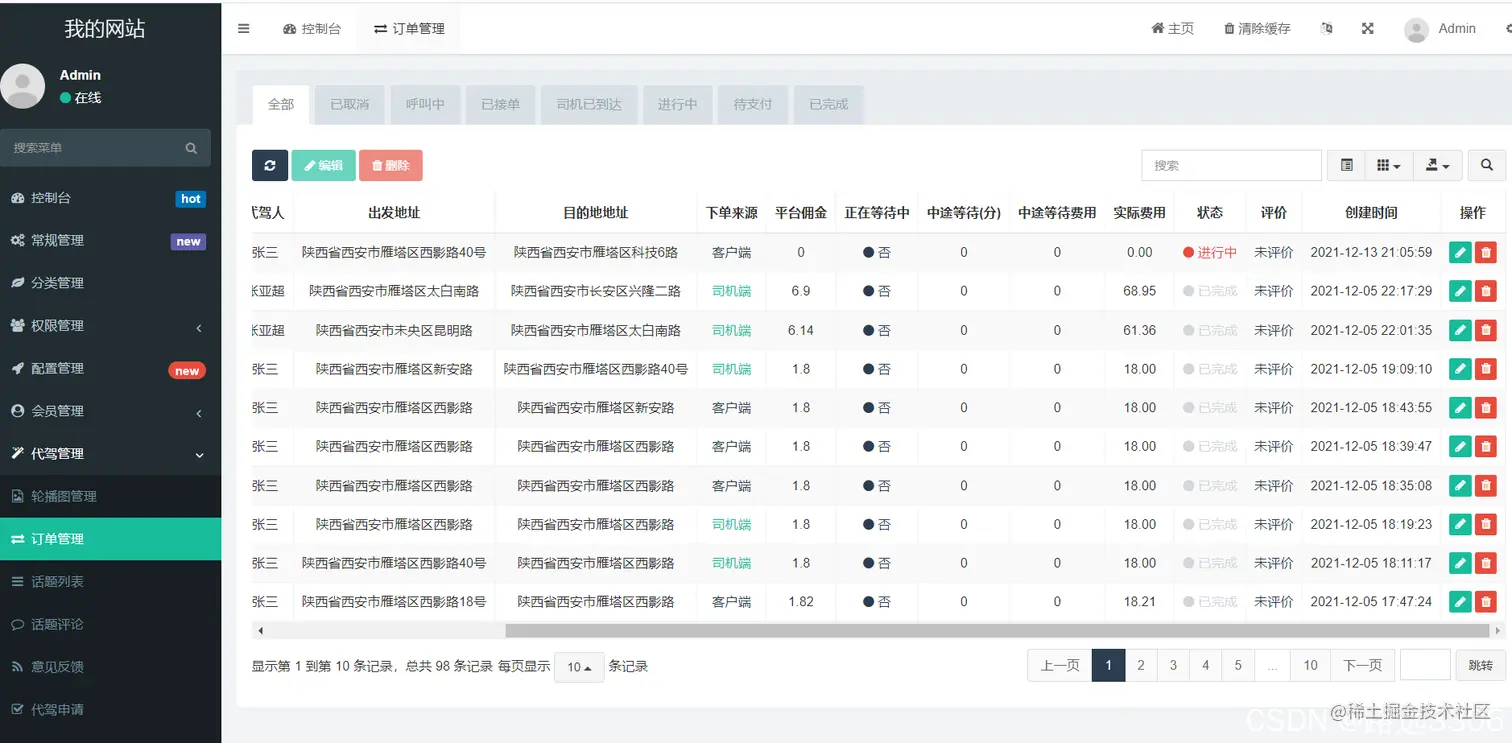Edit the order created 2021-12-05 18:43:55
Image resolution: width=1512 pixels, height=743 pixels.
1460,408
